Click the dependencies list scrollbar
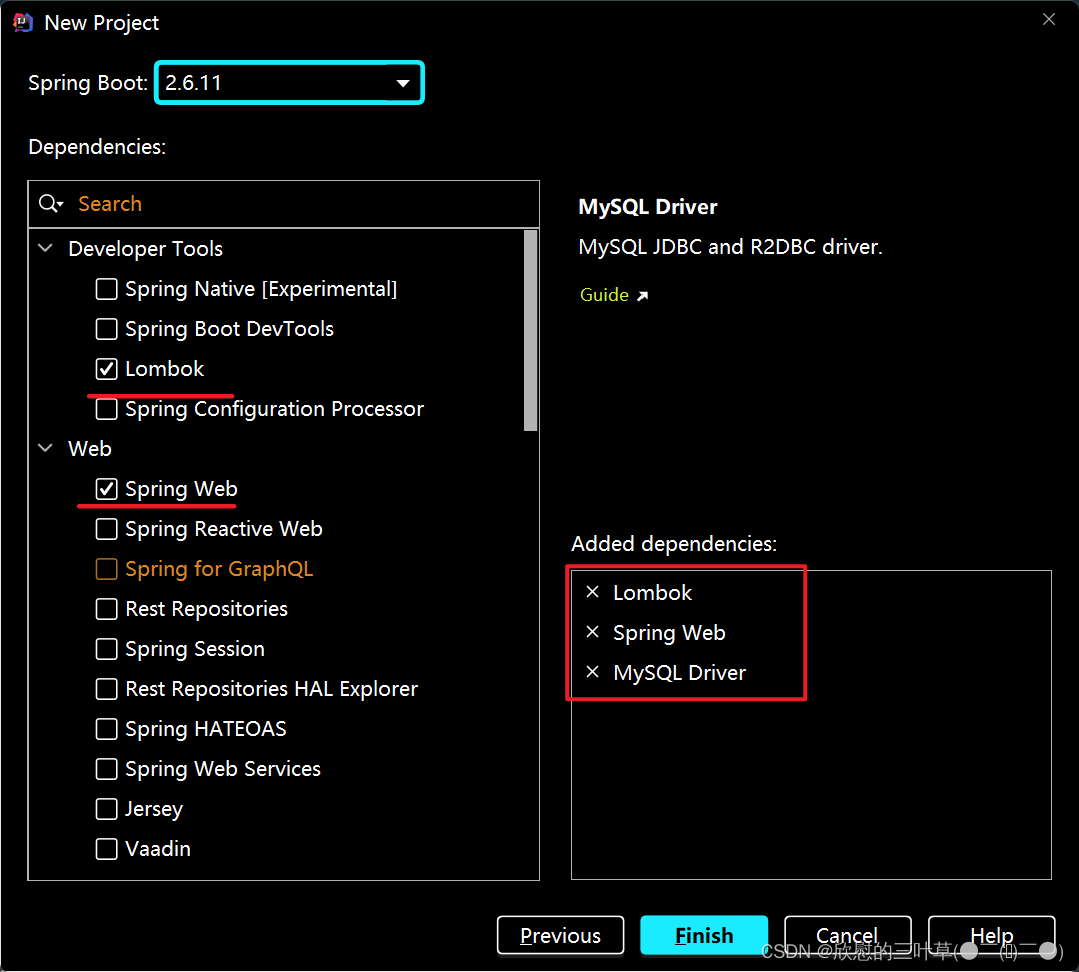Viewport: 1079px width, 972px height. (x=531, y=330)
